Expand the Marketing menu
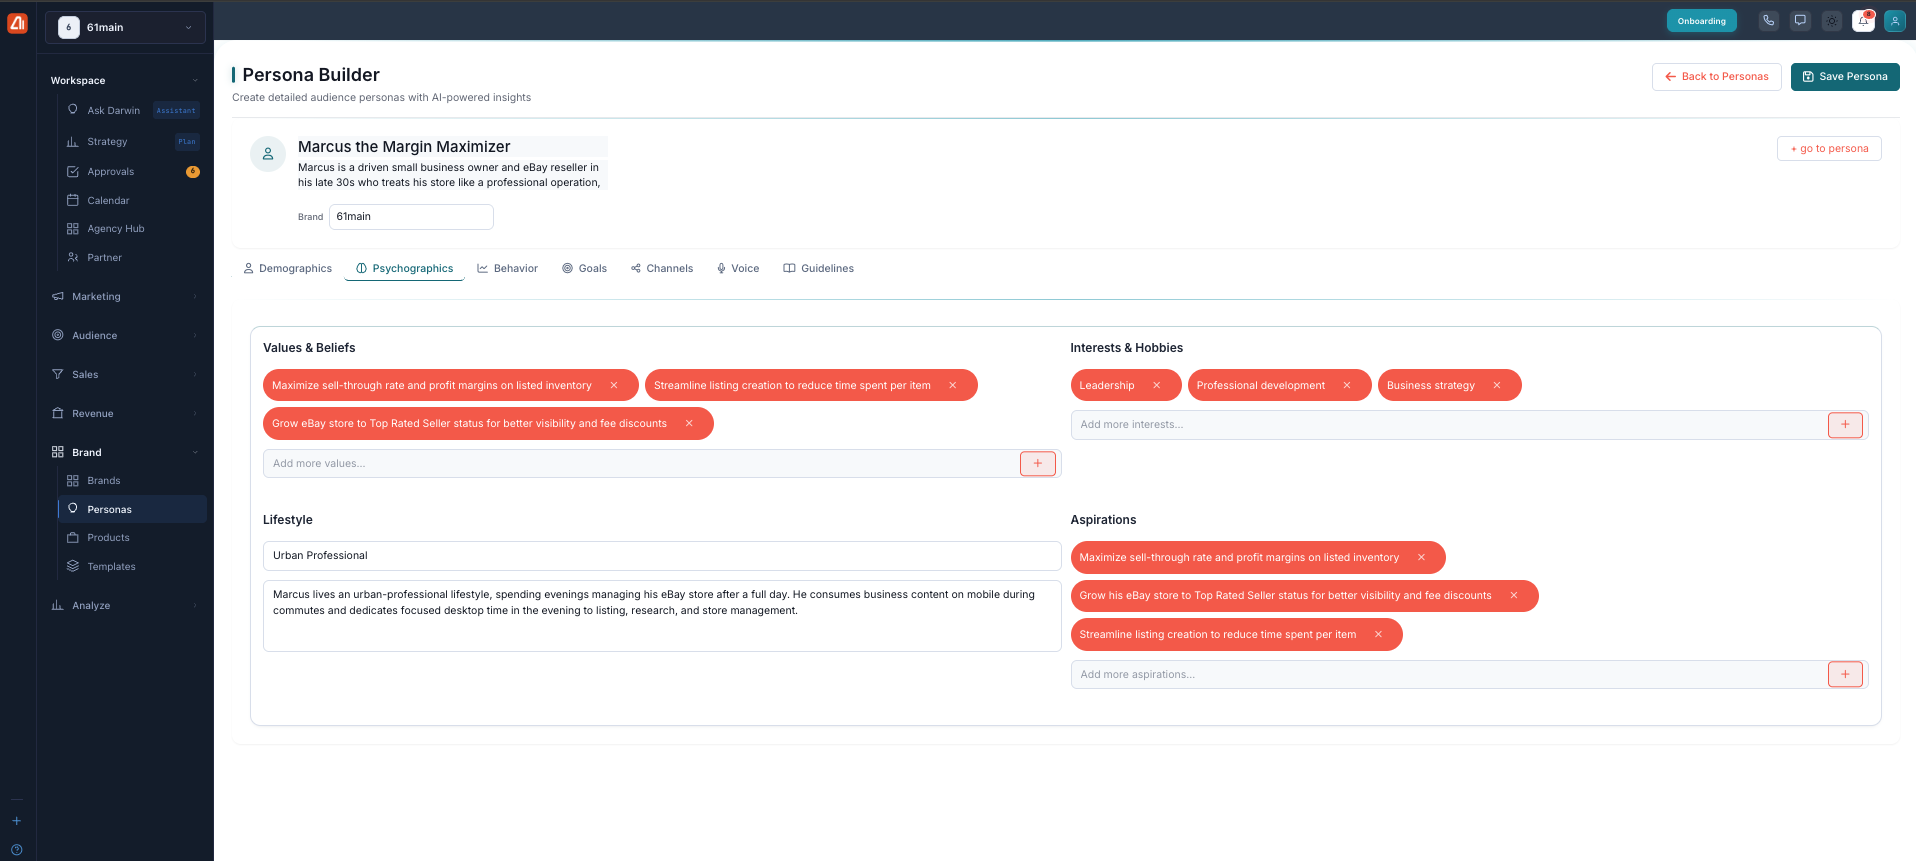The image size is (1916, 861). tap(125, 297)
